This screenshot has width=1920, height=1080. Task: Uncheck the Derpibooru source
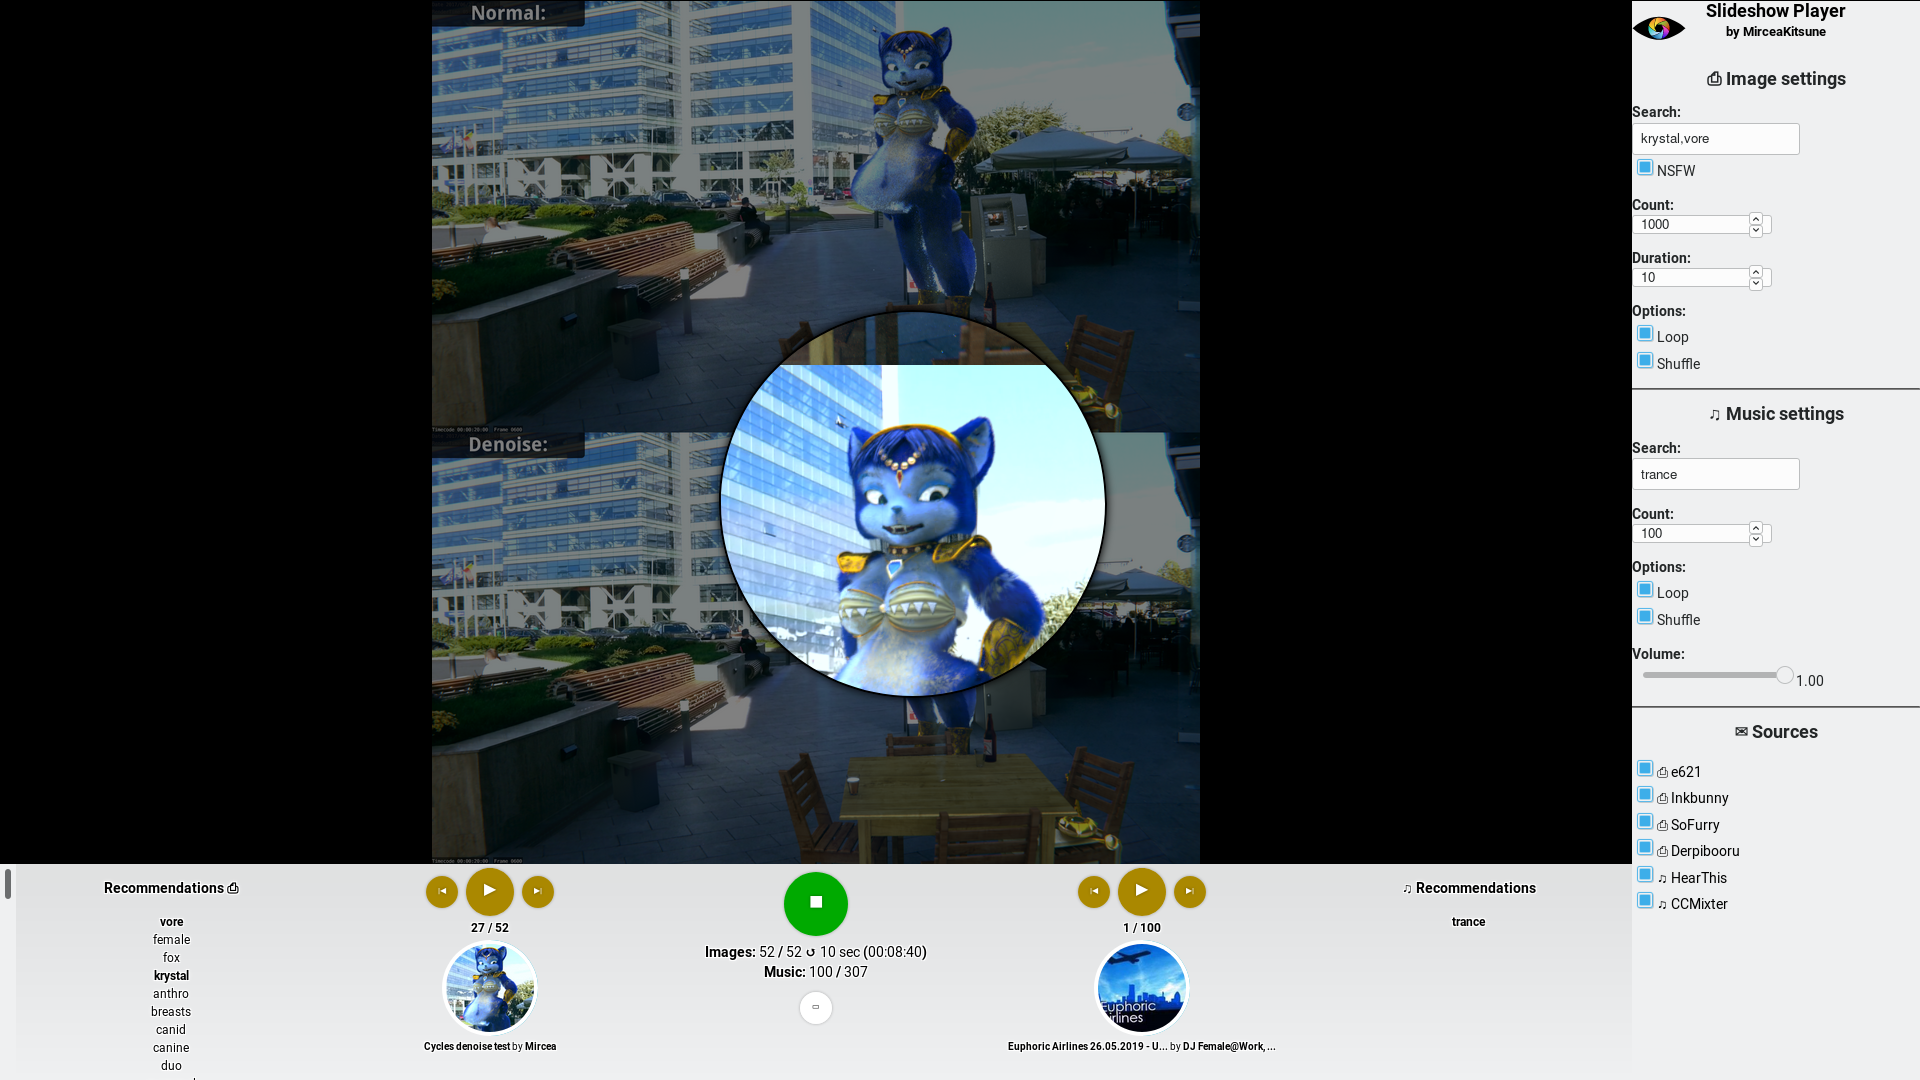1645,848
